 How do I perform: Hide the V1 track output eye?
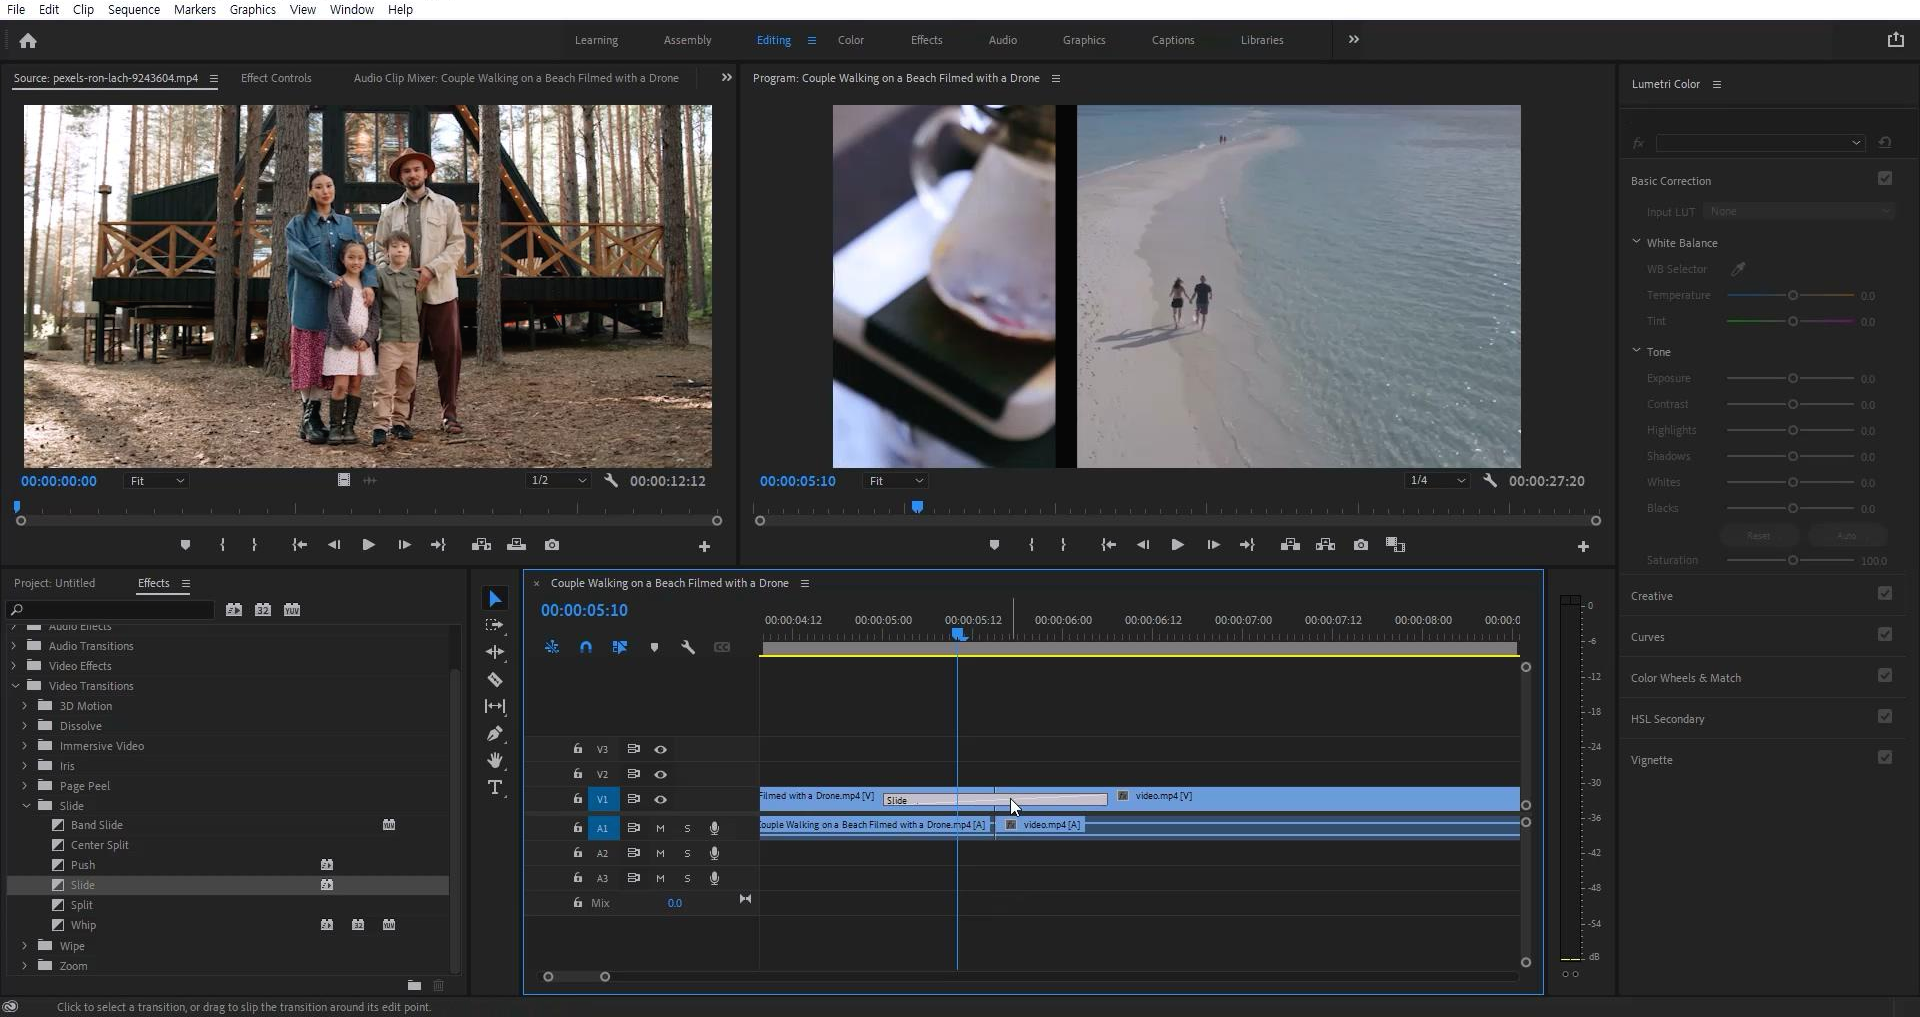[x=660, y=800]
